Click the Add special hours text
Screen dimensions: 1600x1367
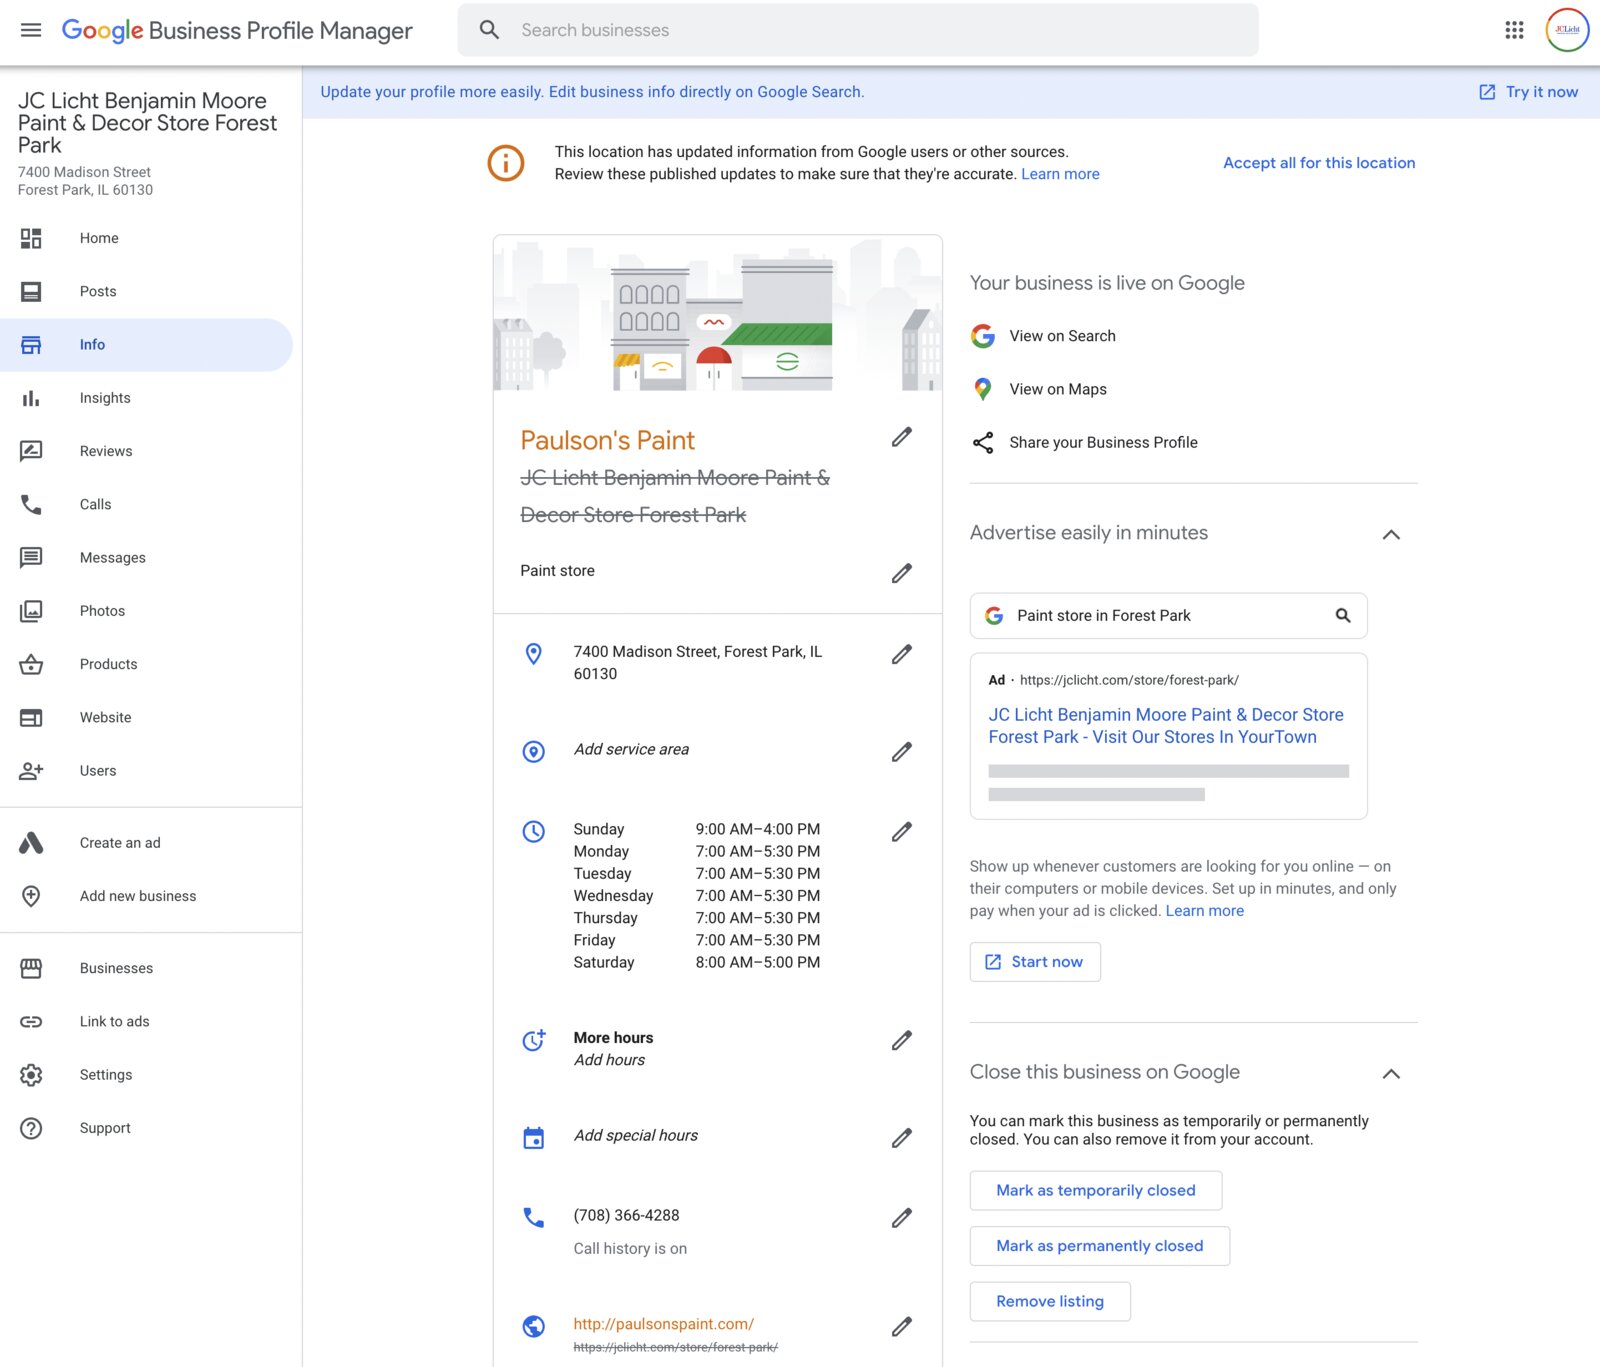coord(636,1136)
